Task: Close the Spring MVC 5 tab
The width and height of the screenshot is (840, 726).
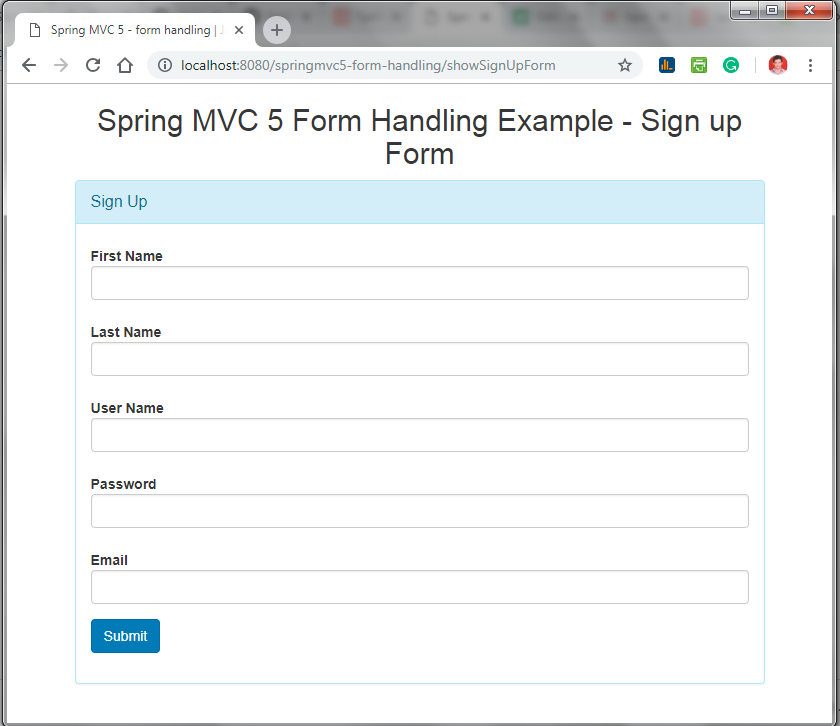Action: click(239, 30)
